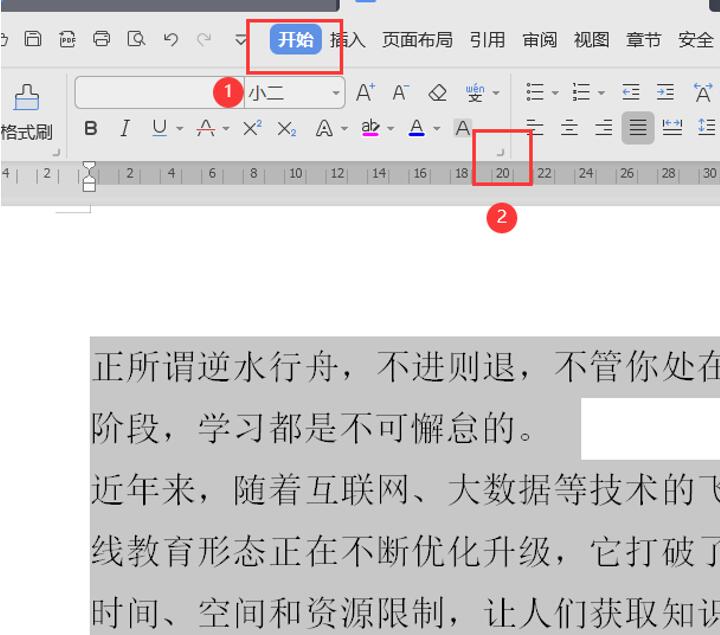Click the Chinese layout character scaling icon
Screen dimensions: 720x635
coord(703,92)
